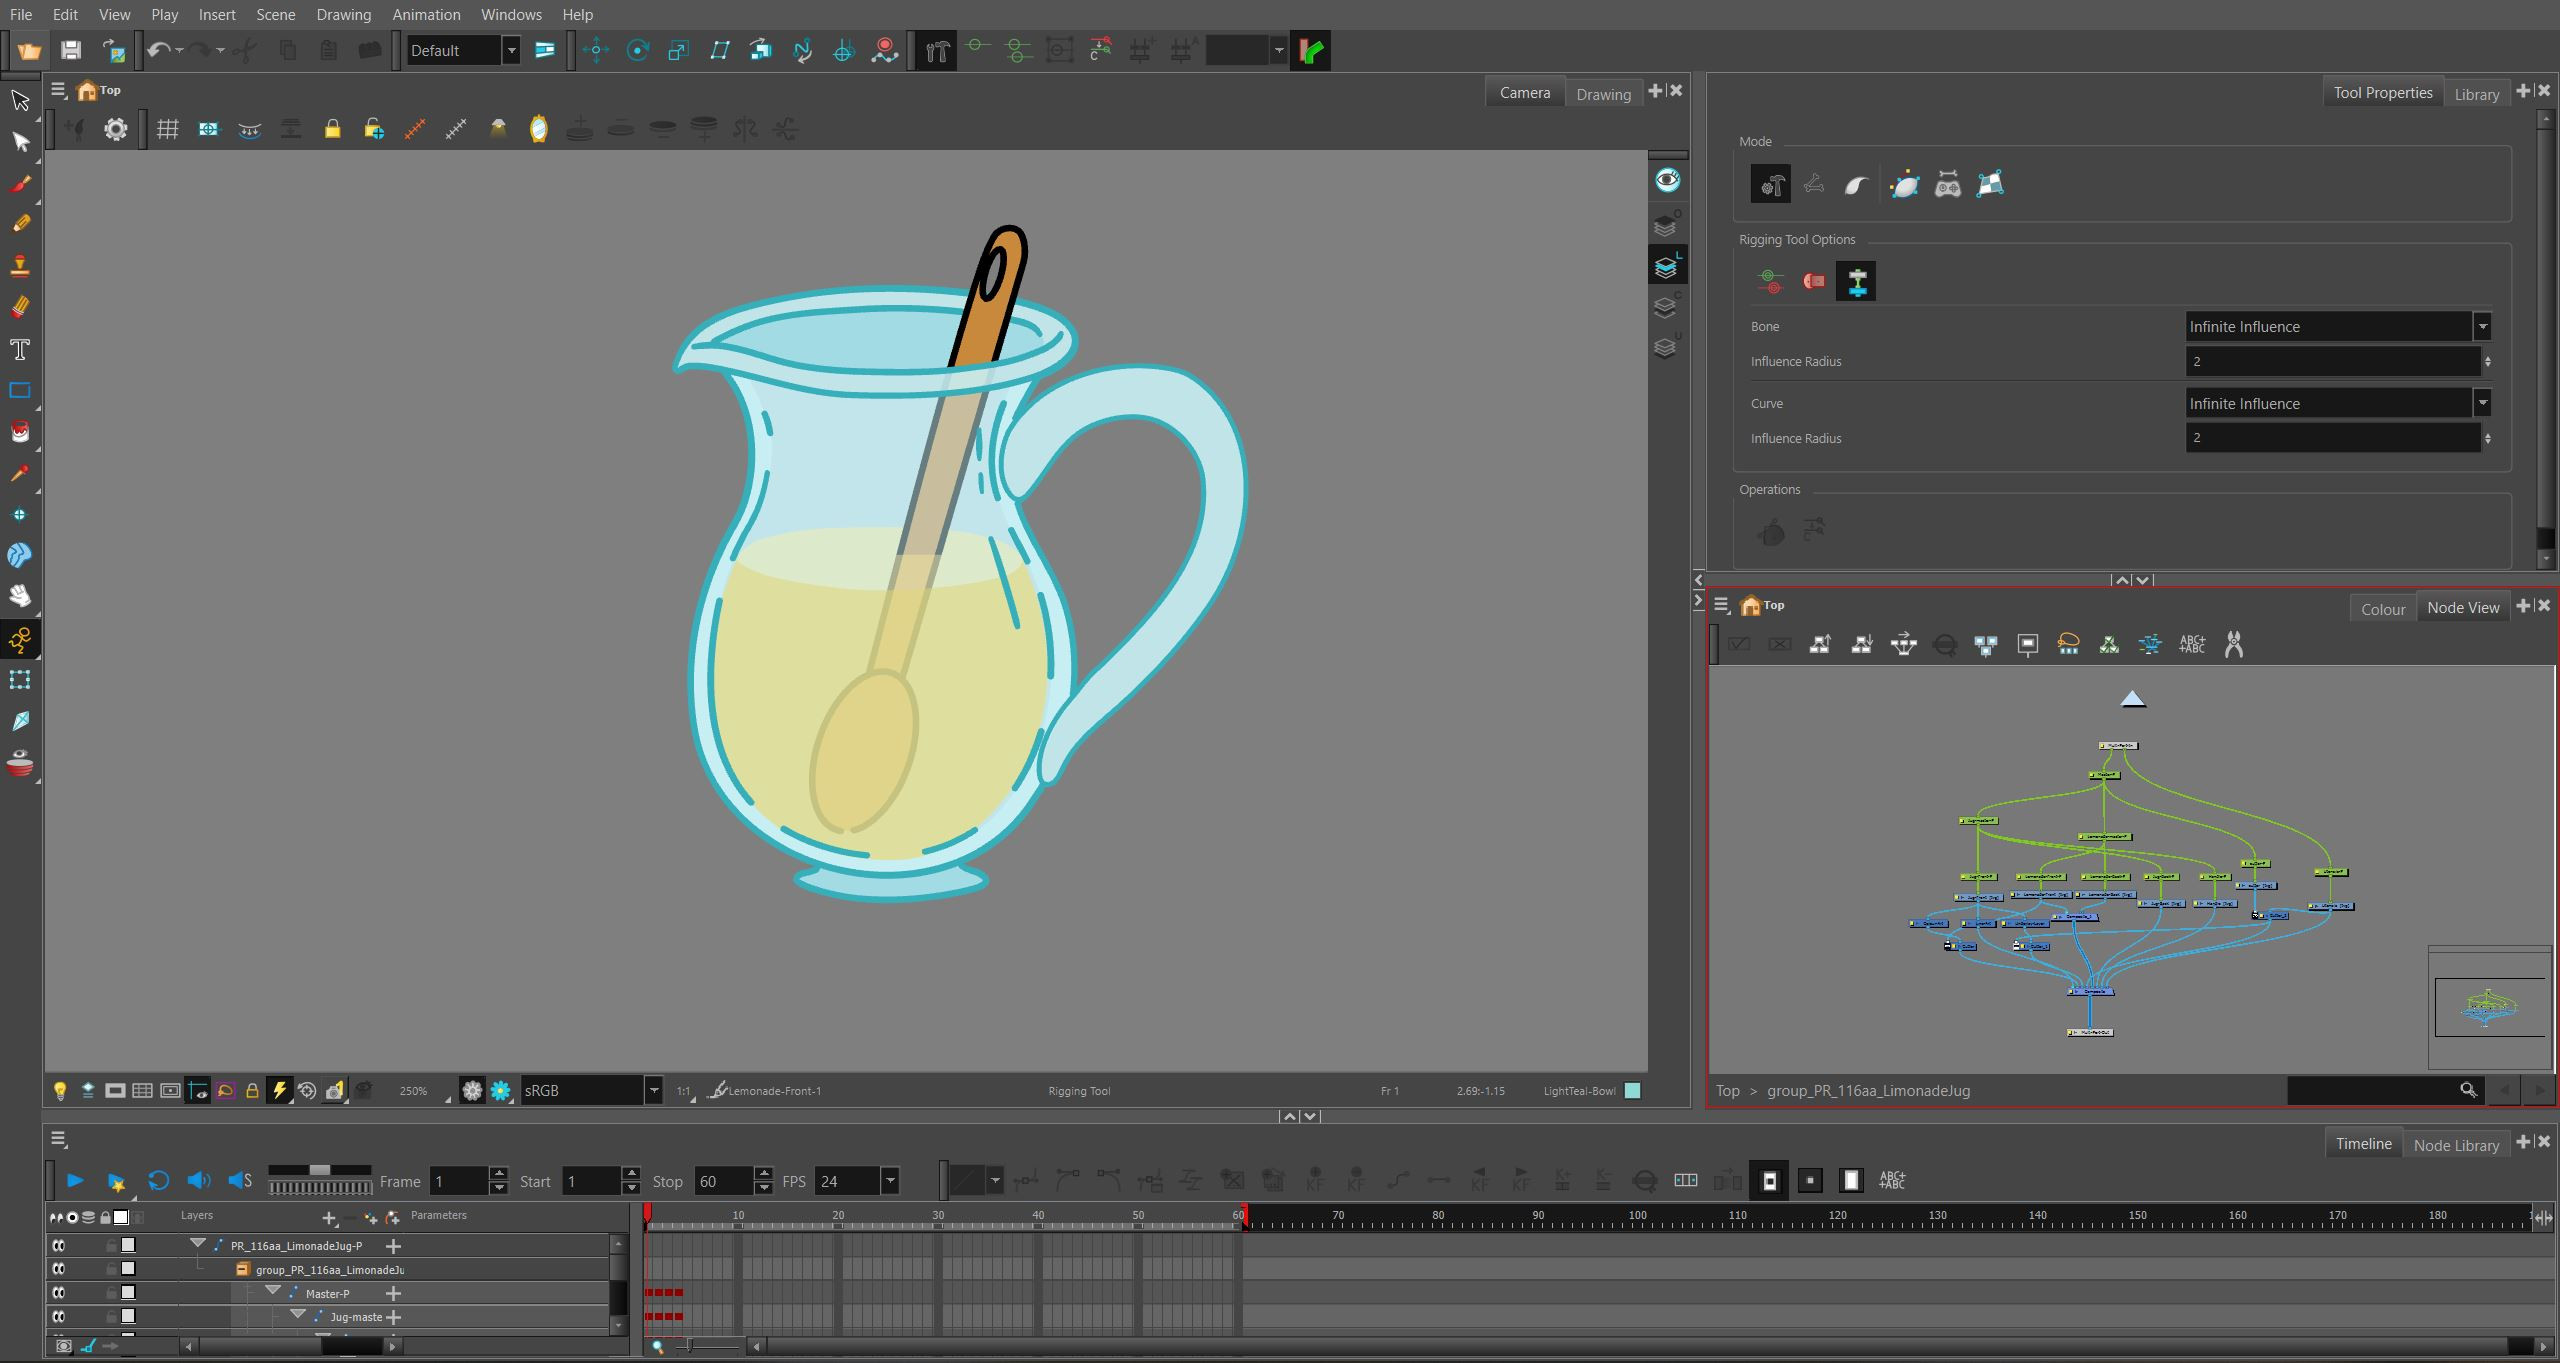Open the Default workspace dropdown
Image resolution: width=2560 pixels, height=1363 pixels.
click(x=463, y=50)
